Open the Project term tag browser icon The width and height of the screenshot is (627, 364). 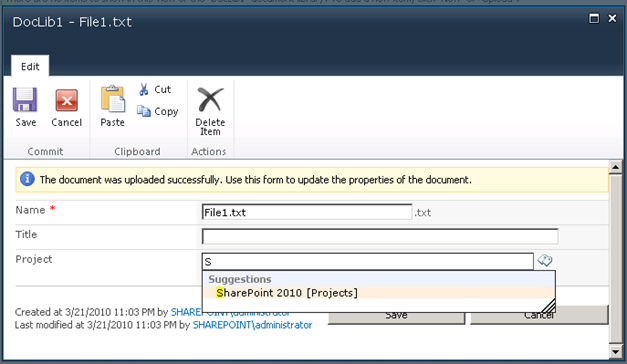pyautogui.click(x=545, y=260)
